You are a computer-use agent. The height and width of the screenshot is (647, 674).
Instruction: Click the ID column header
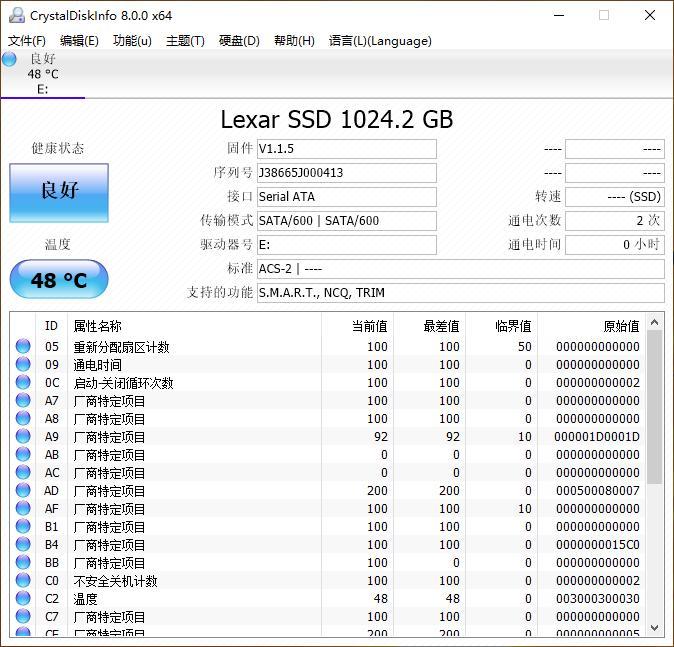click(x=51, y=326)
